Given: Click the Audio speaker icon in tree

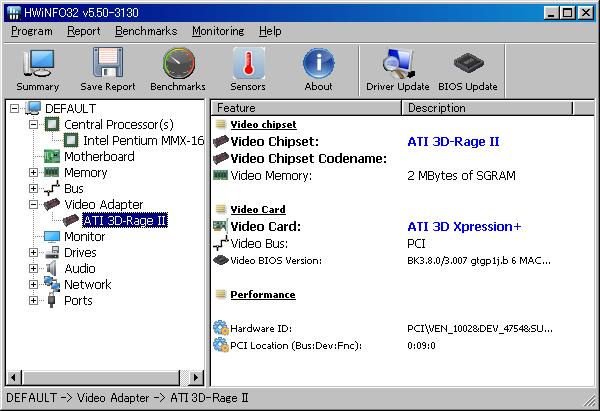Looking at the screenshot, I should click(52, 268).
